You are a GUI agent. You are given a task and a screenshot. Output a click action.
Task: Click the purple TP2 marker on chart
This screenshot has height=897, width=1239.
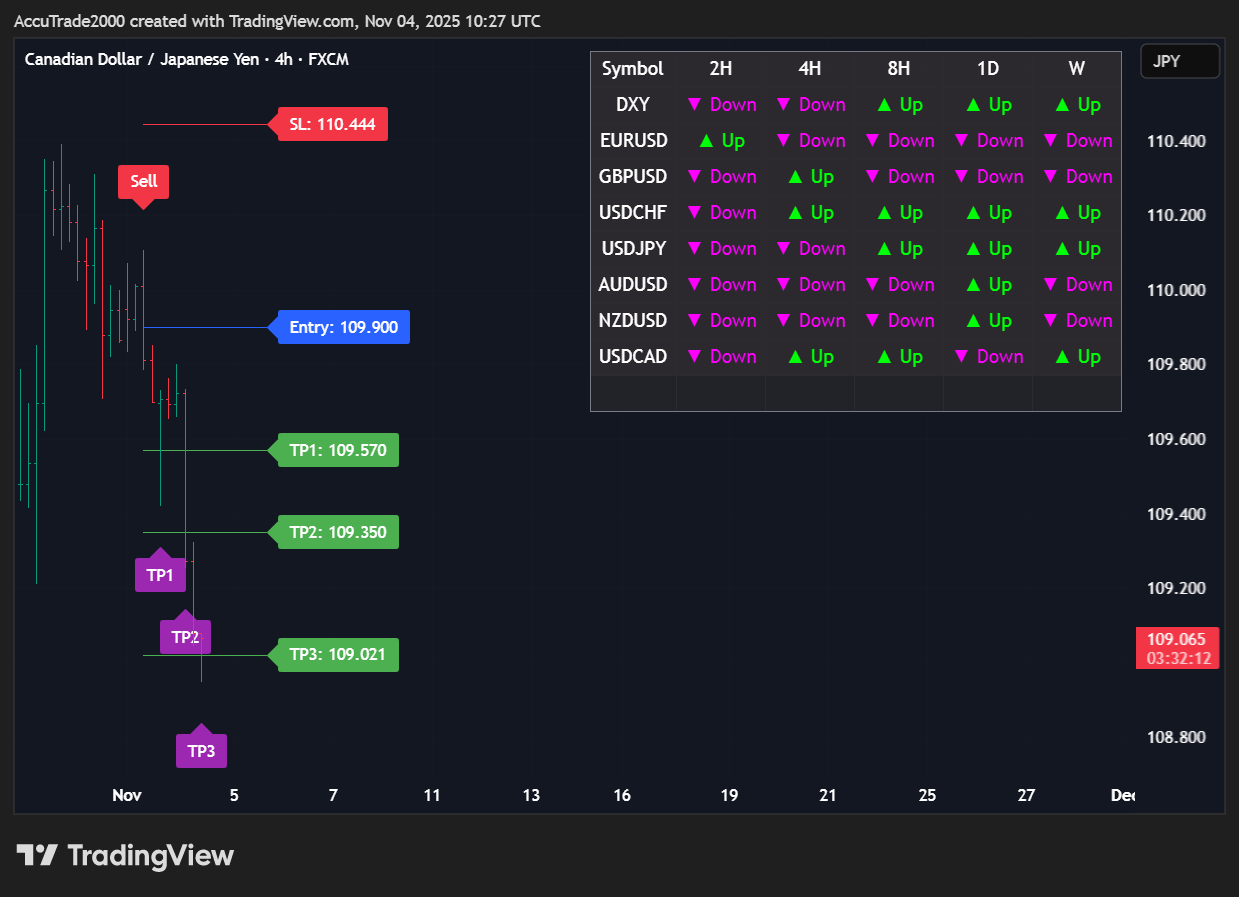click(x=185, y=636)
